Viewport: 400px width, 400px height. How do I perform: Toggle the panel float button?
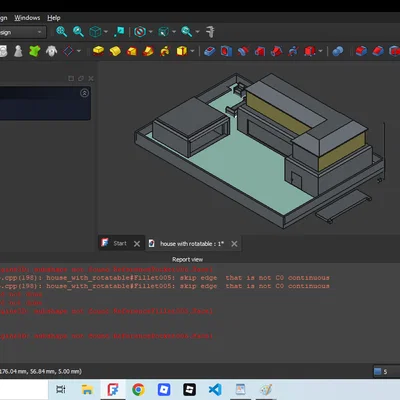click(81, 78)
